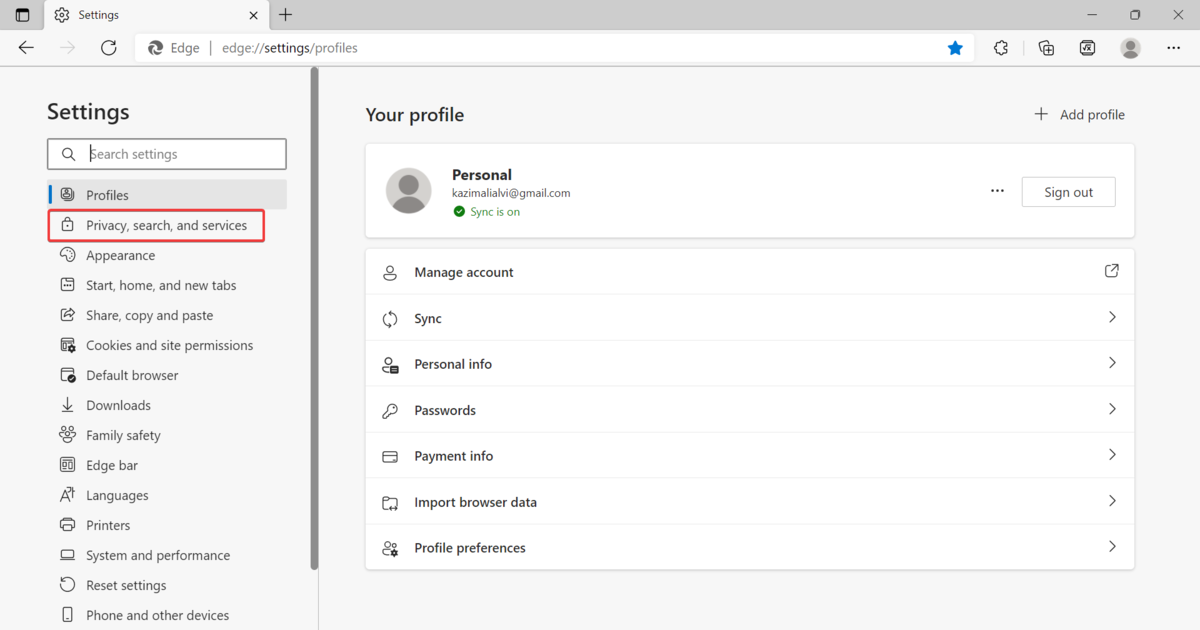Screen dimensions: 1200x630
Task: Open Start, home, and new tabs
Action: 161,285
